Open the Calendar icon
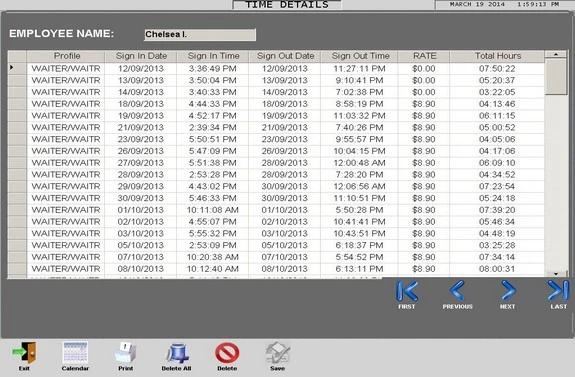The height and width of the screenshot is (377, 575). pos(75,352)
